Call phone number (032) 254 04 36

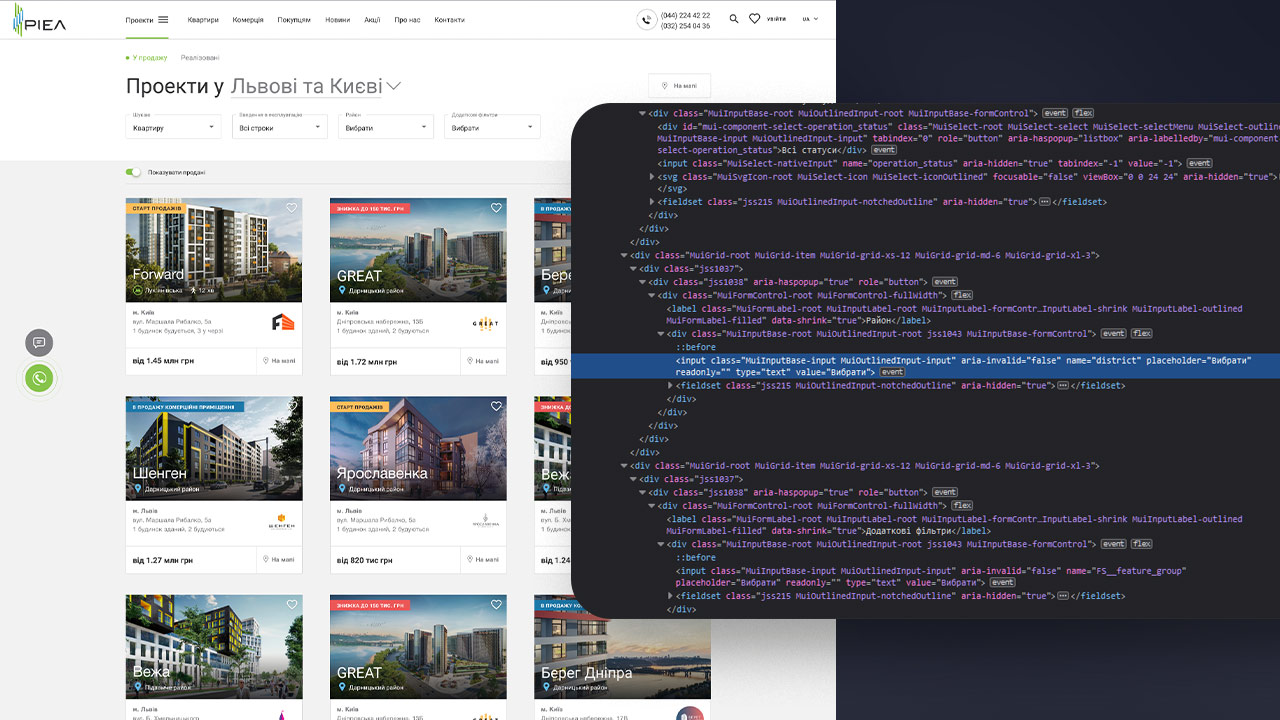[x=685, y=26]
